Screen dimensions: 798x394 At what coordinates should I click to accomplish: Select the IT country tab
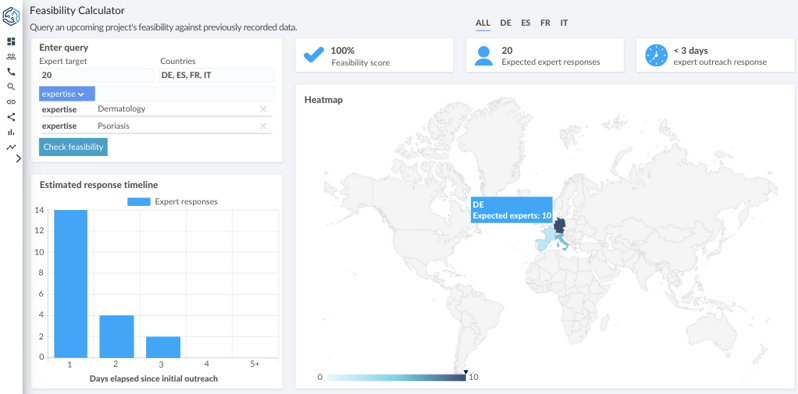coord(564,23)
